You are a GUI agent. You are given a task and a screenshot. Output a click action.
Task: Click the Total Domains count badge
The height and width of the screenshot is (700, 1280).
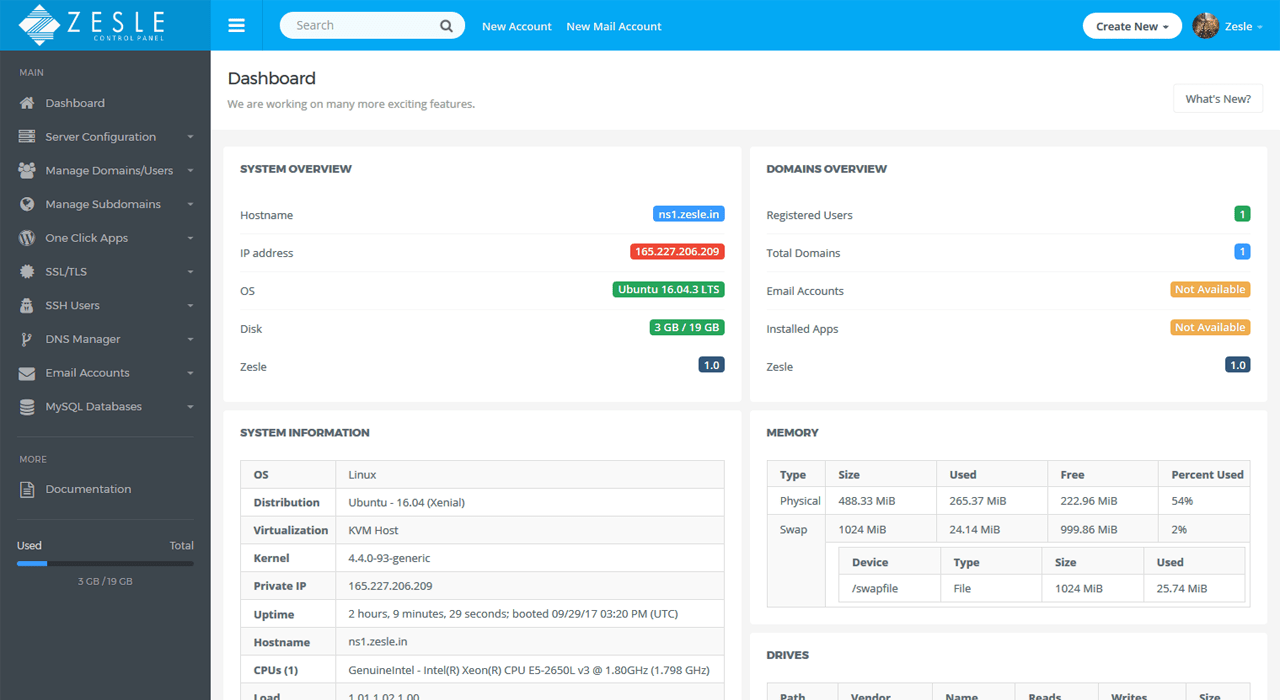point(1243,252)
